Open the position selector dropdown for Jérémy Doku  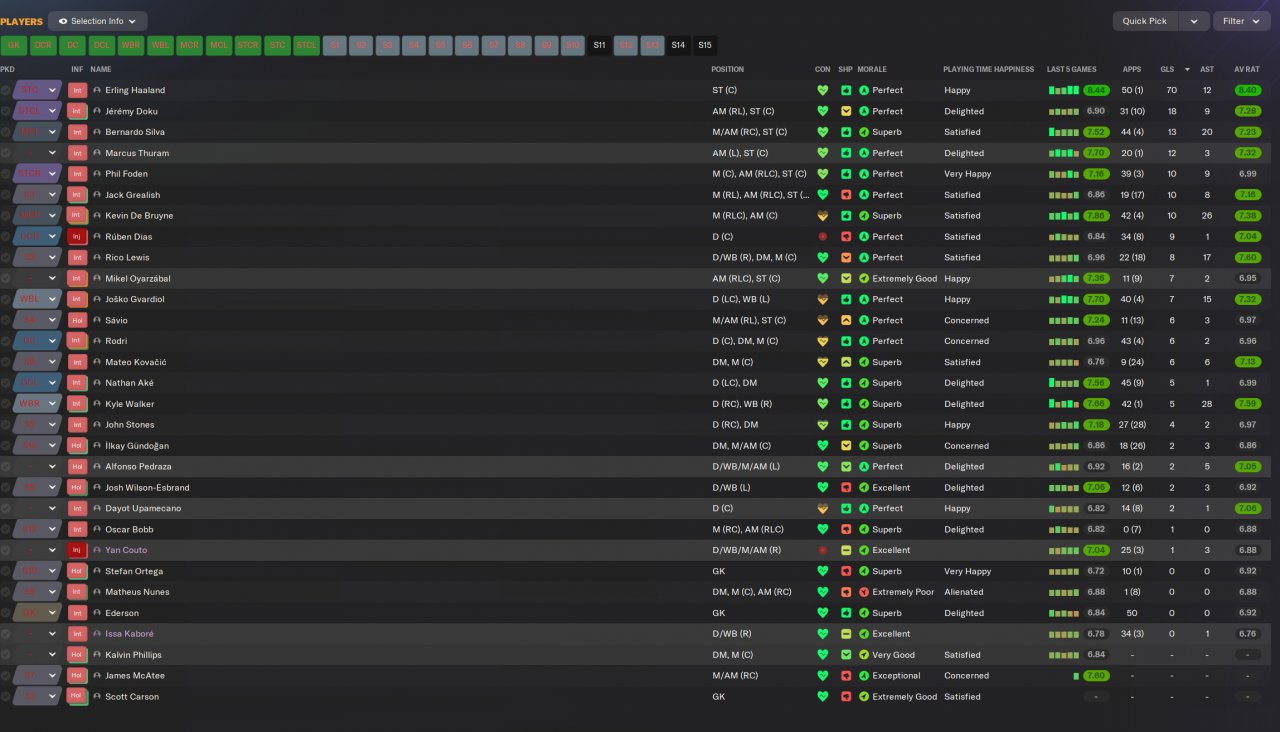(x=53, y=111)
